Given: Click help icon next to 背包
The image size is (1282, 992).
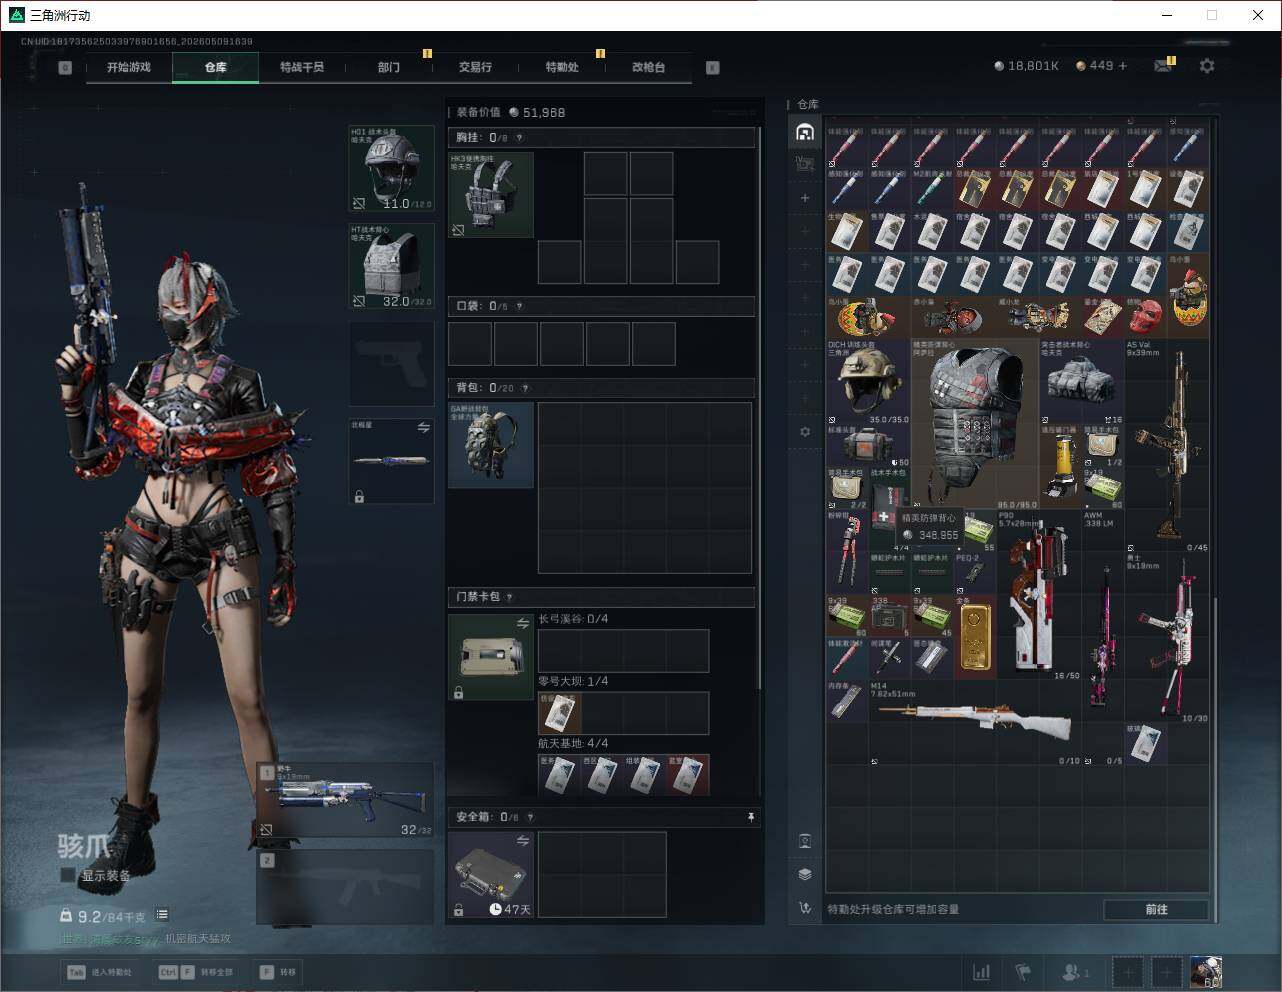Looking at the screenshot, I should pyautogui.click(x=525, y=388).
